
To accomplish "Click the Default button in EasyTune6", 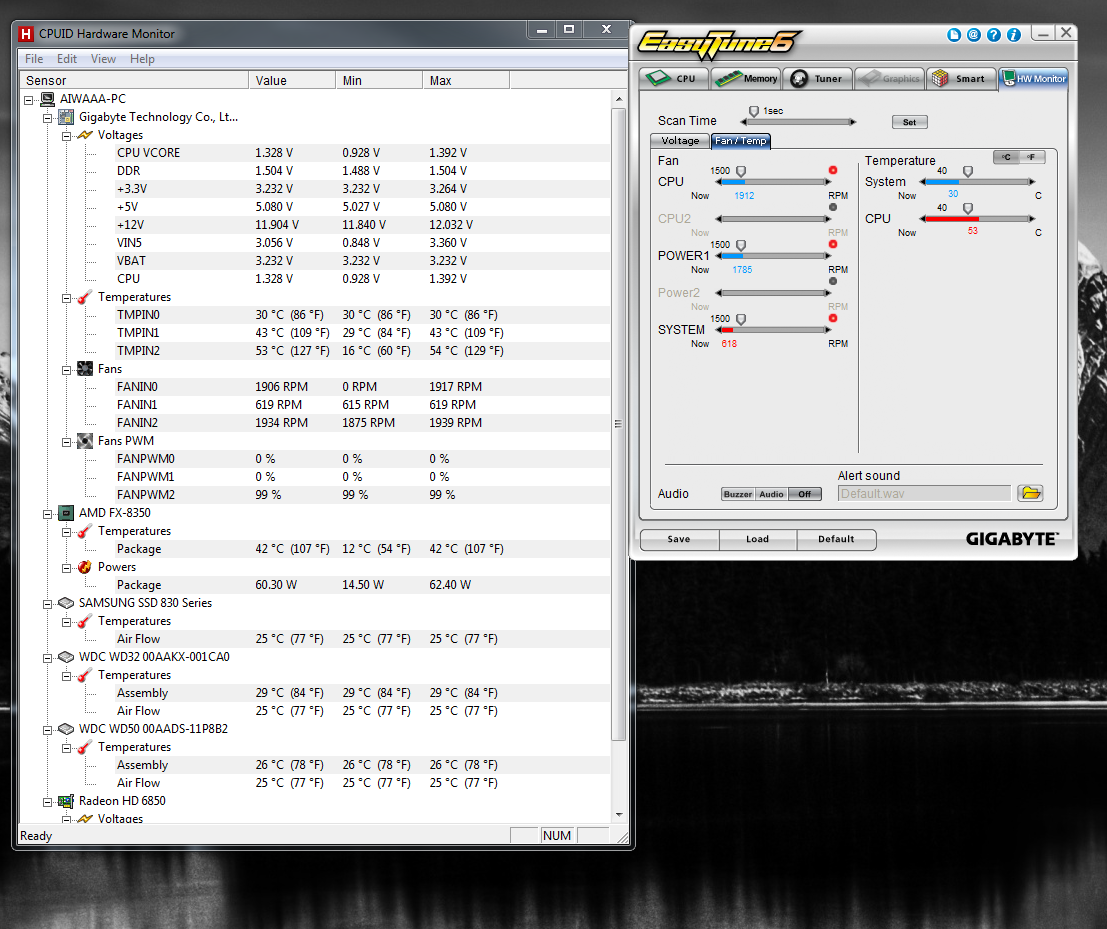I will 837,539.
